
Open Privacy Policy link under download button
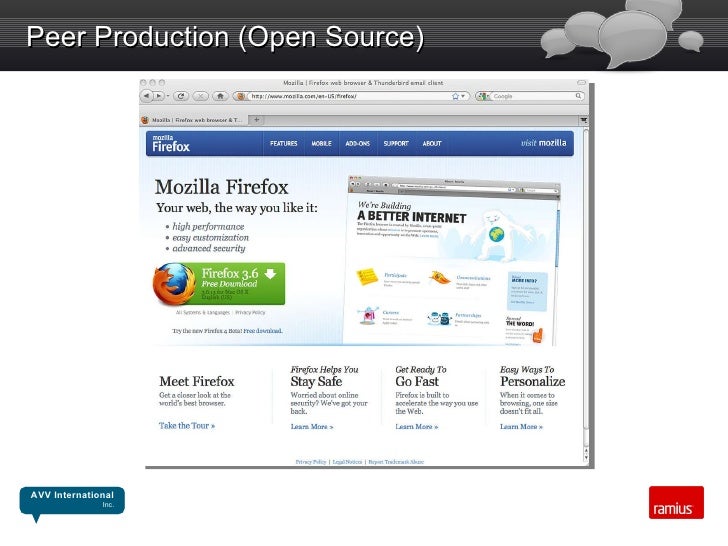point(250,312)
